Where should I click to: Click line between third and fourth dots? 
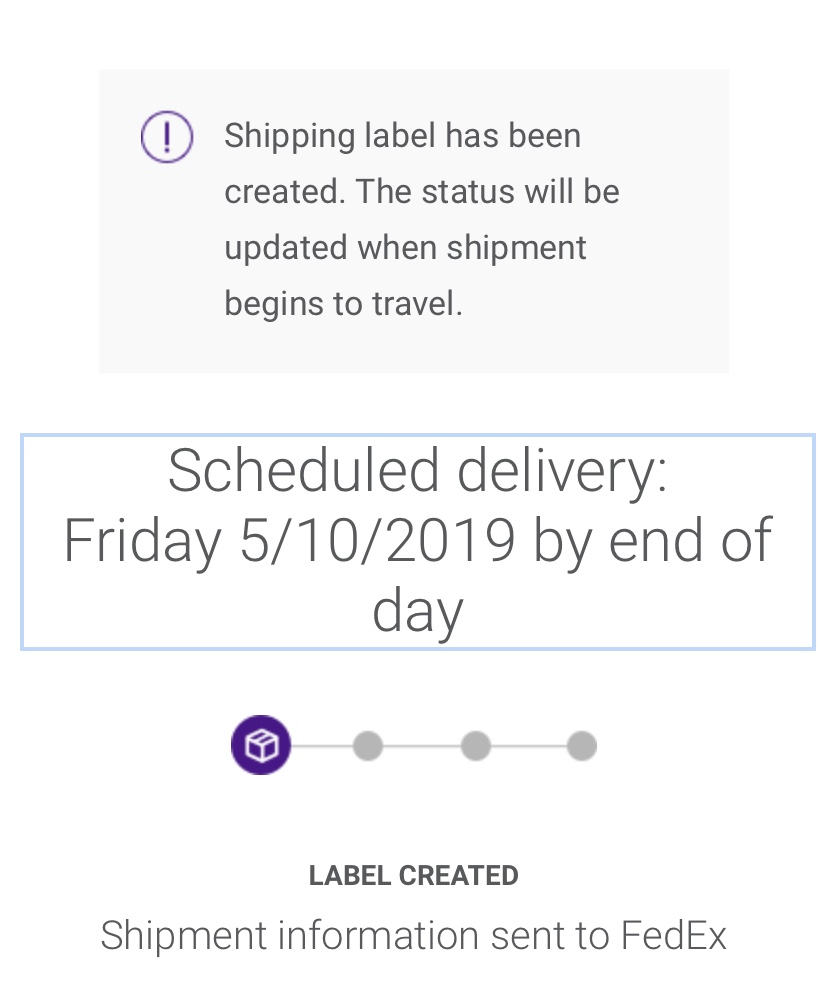[528, 746]
